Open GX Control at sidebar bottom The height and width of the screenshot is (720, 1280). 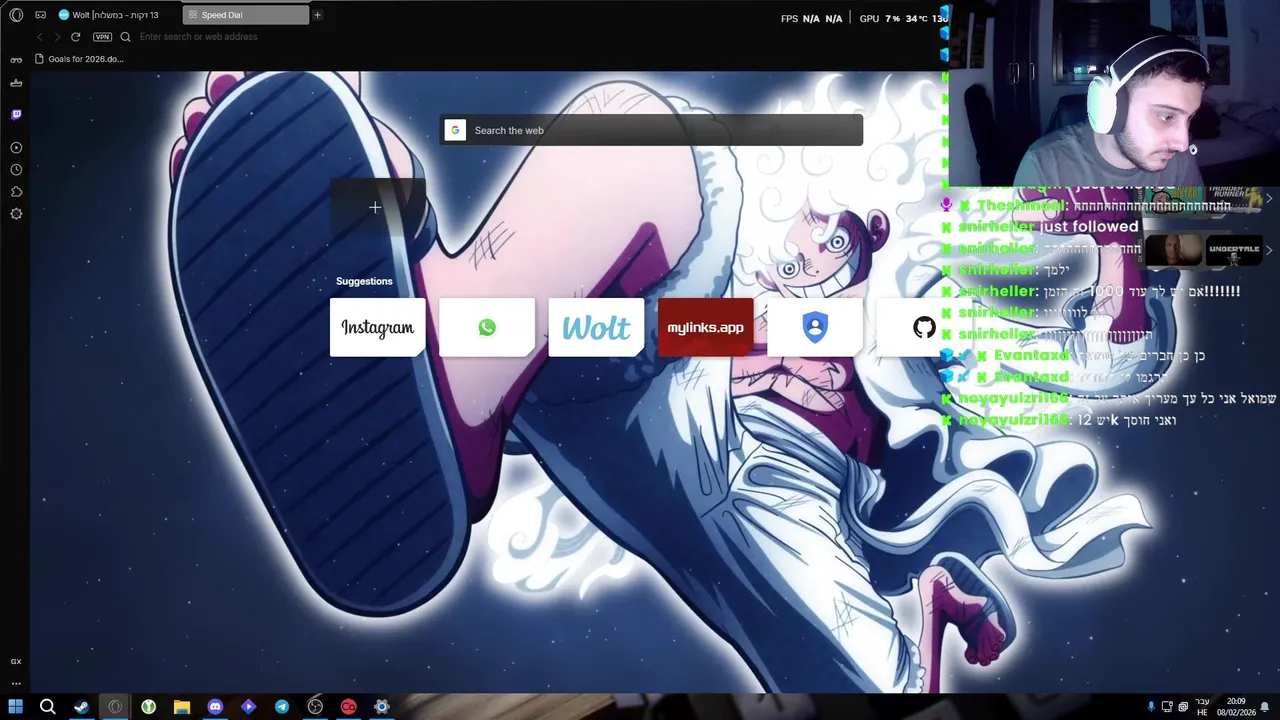pyautogui.click(x=16, y=662)
